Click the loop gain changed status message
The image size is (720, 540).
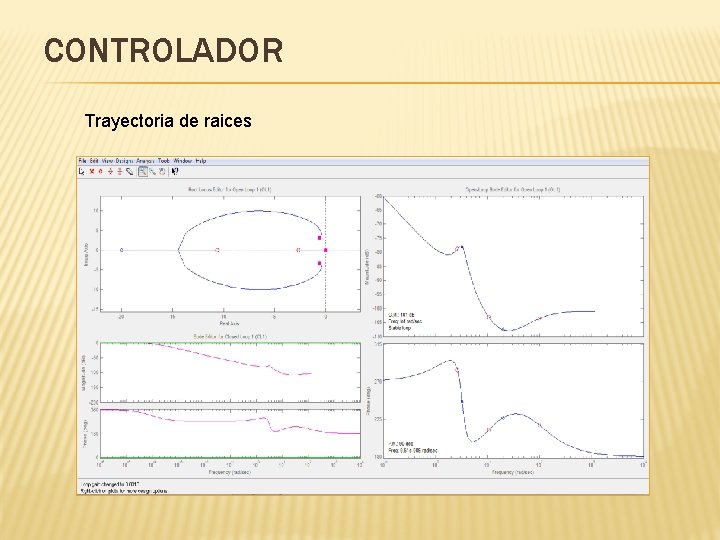[110, 484]
